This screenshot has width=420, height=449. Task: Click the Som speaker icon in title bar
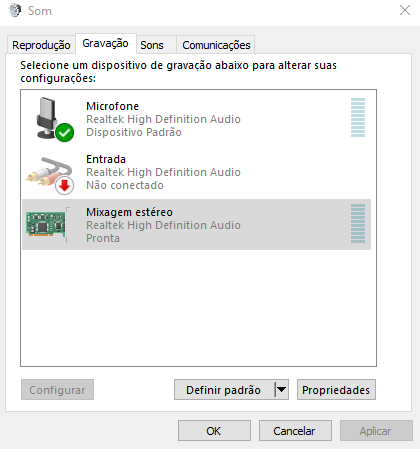pos(15,10)
